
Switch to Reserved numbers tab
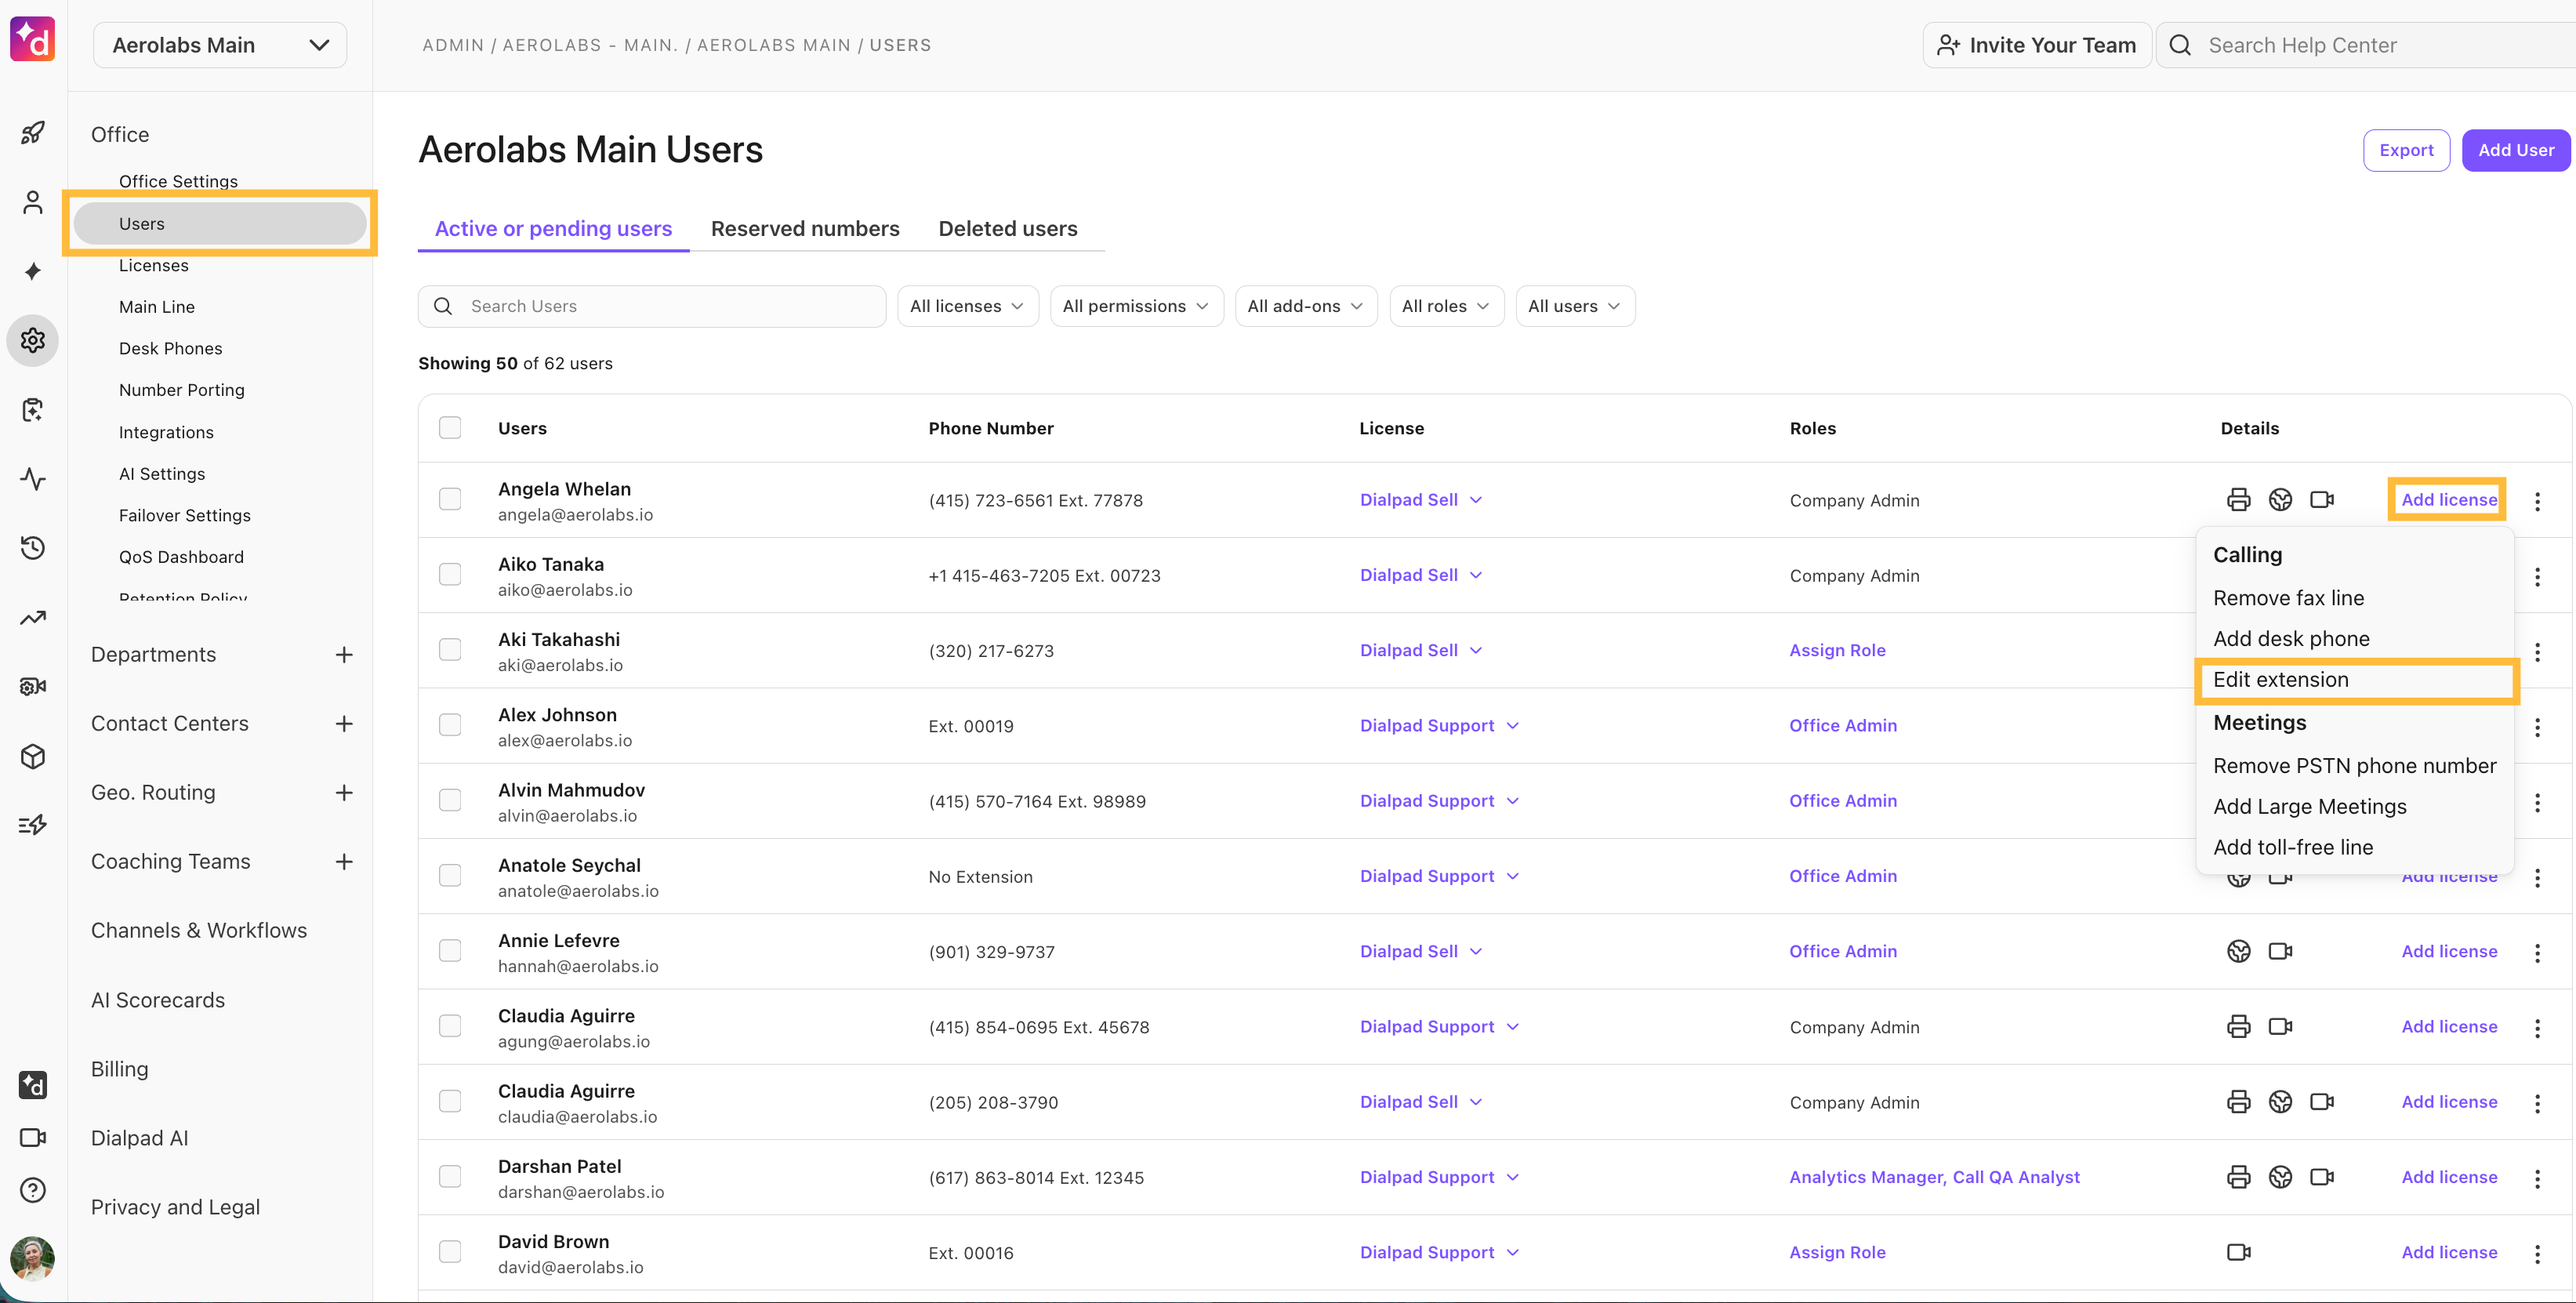[805, 229]
